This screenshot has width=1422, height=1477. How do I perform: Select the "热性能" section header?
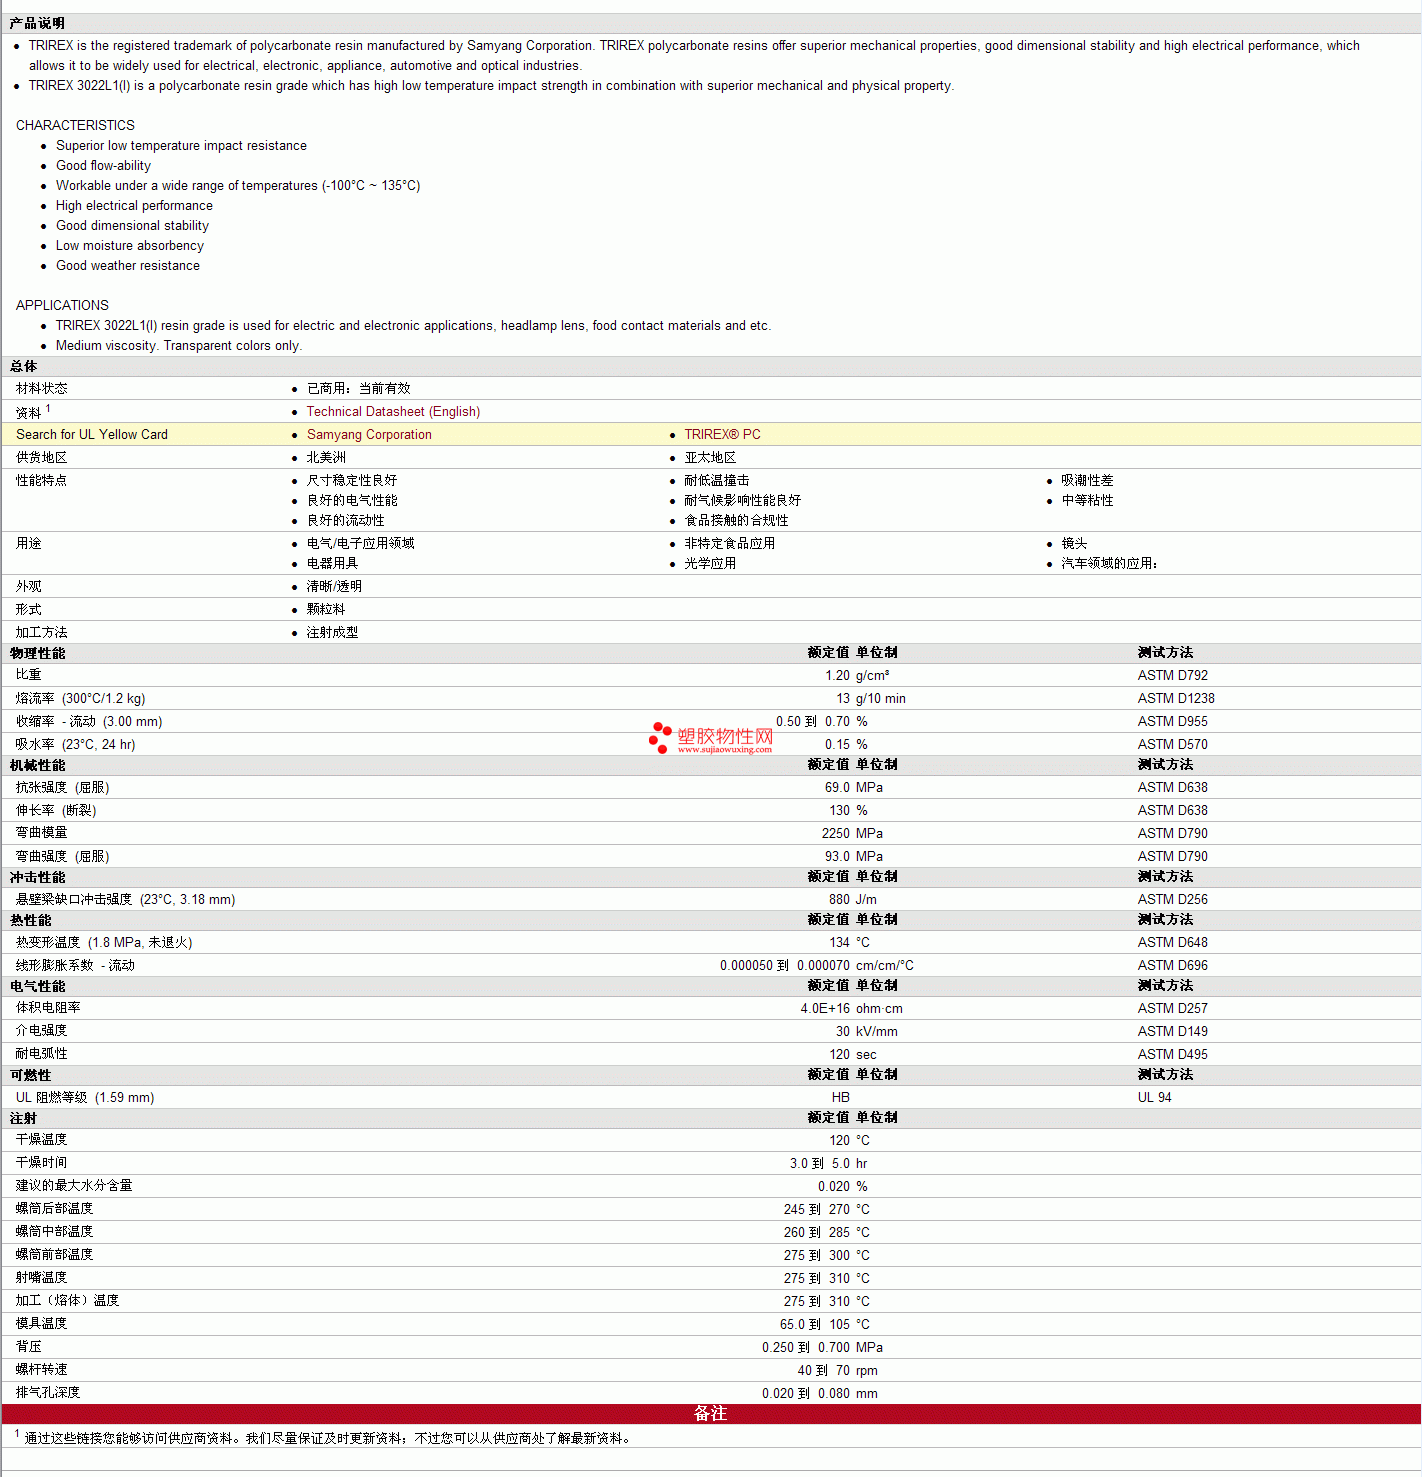tap(30, 921)
